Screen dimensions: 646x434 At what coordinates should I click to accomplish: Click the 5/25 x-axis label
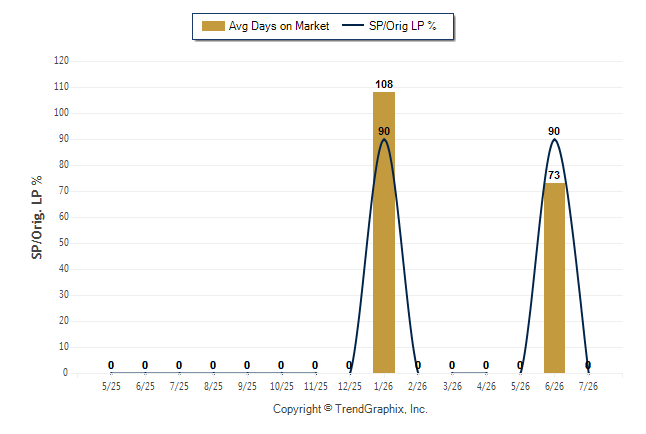pyautogui.click(x=111, y=386)
